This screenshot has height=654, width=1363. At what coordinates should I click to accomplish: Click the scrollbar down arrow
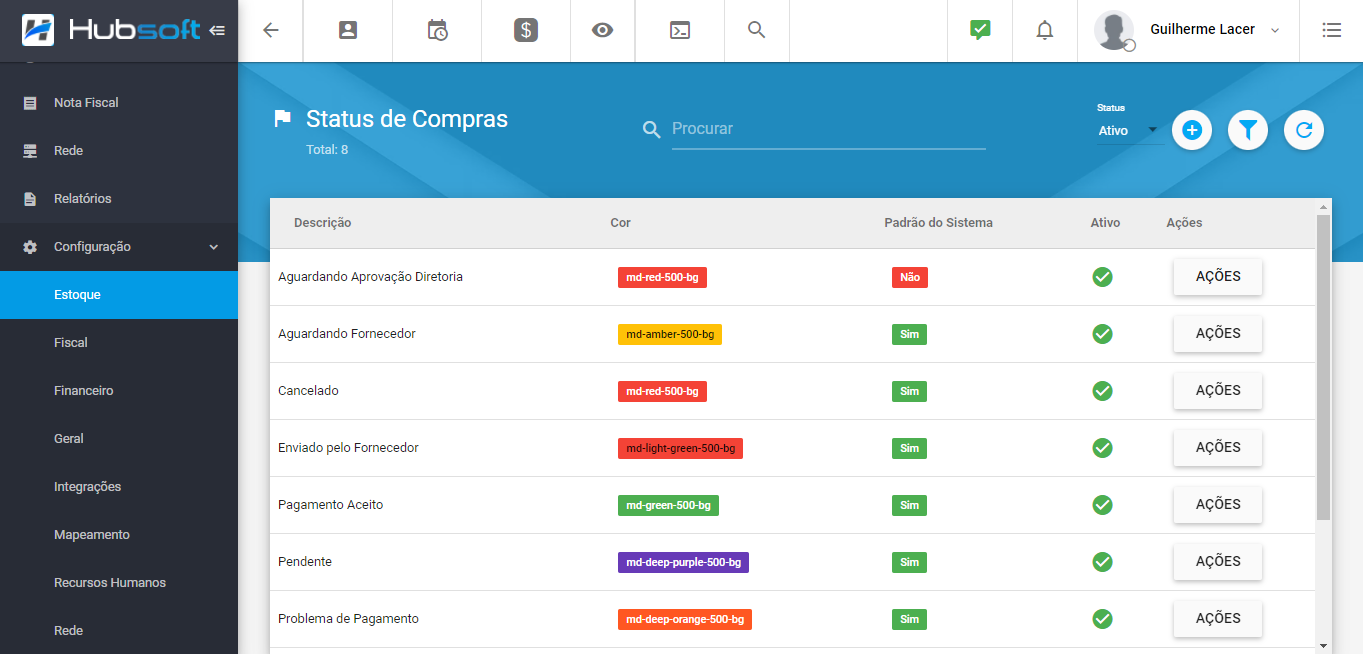click(x=1323, y=646)
